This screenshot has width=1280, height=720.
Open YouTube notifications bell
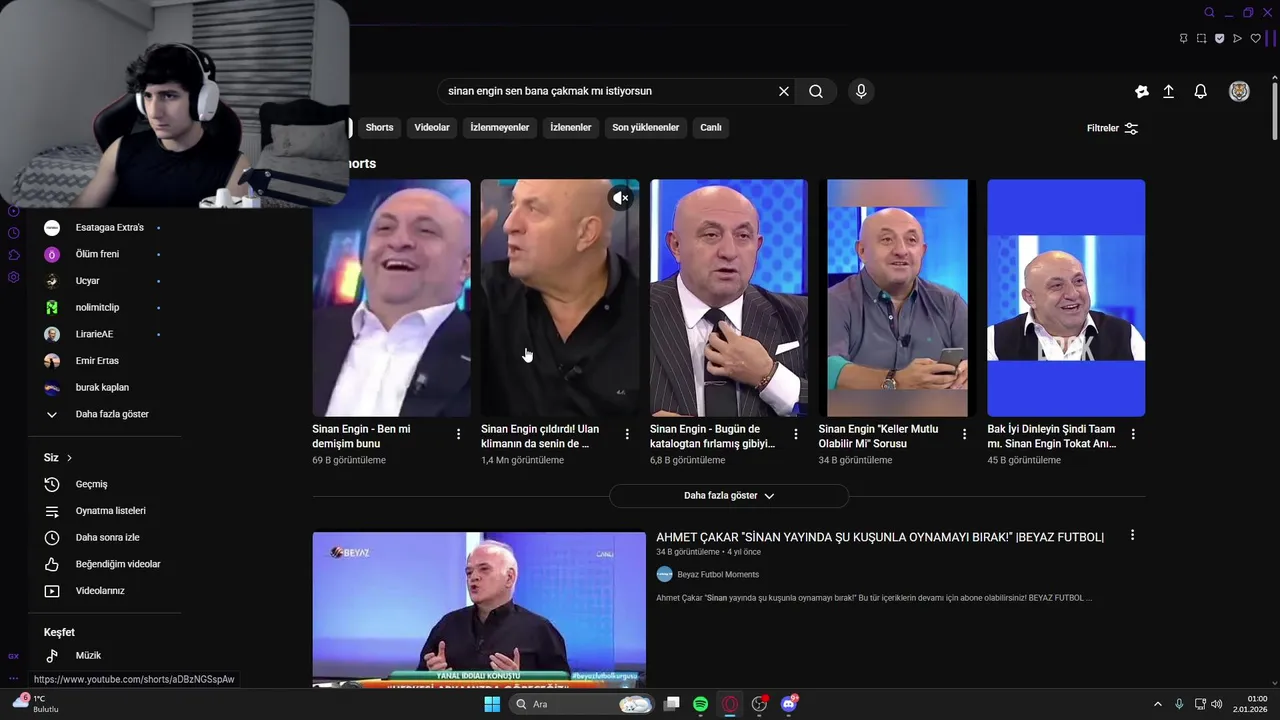(1201, 91)
